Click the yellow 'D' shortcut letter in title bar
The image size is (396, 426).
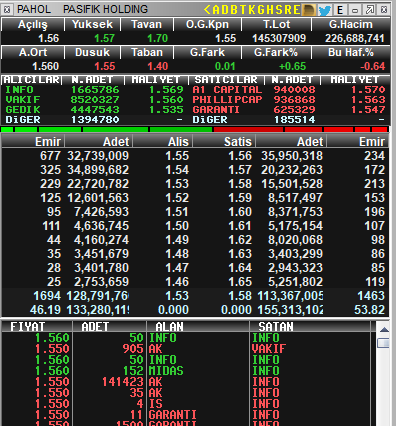(x=225, y=10)
